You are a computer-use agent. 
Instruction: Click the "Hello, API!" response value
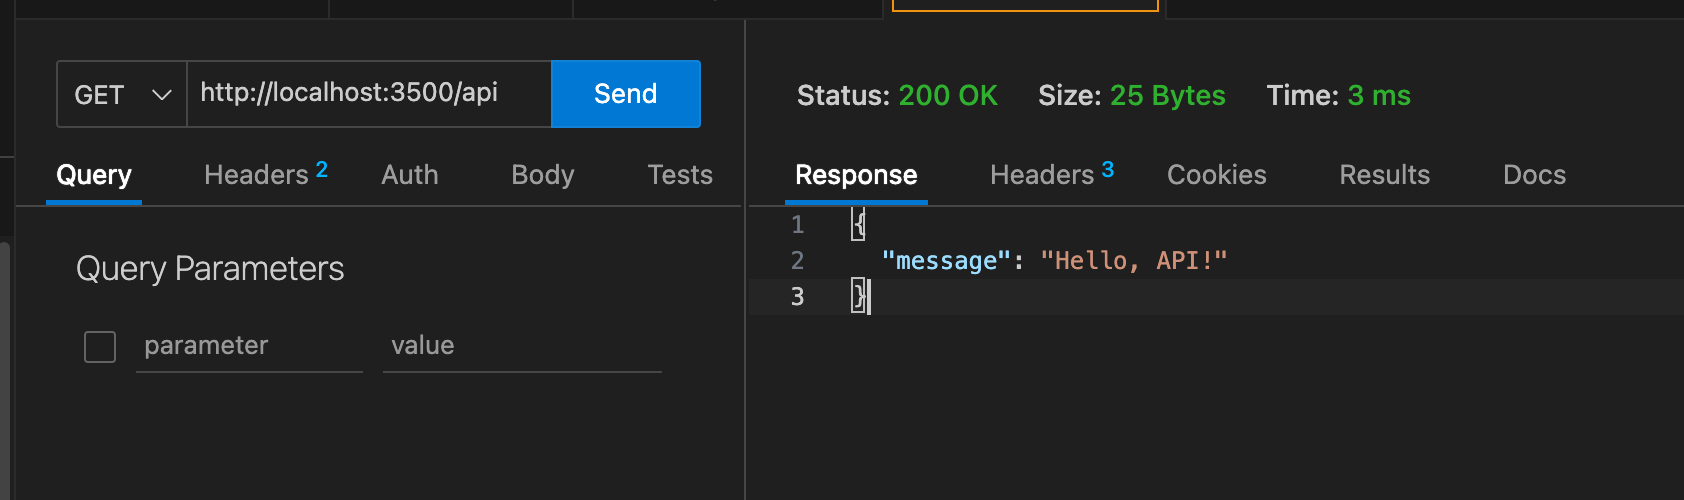click(x=1133, y=261)
